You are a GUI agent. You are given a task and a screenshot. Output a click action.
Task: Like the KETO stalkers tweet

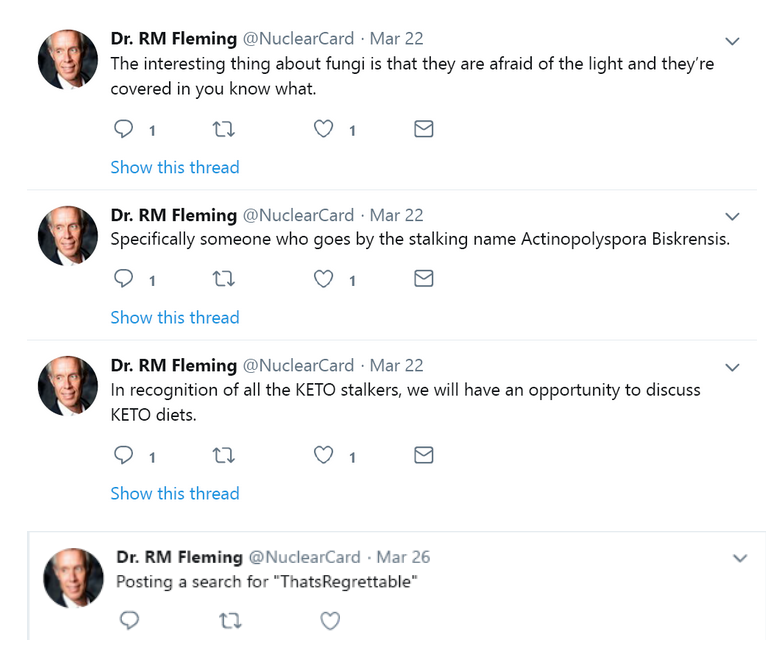[x=323, y=456]
